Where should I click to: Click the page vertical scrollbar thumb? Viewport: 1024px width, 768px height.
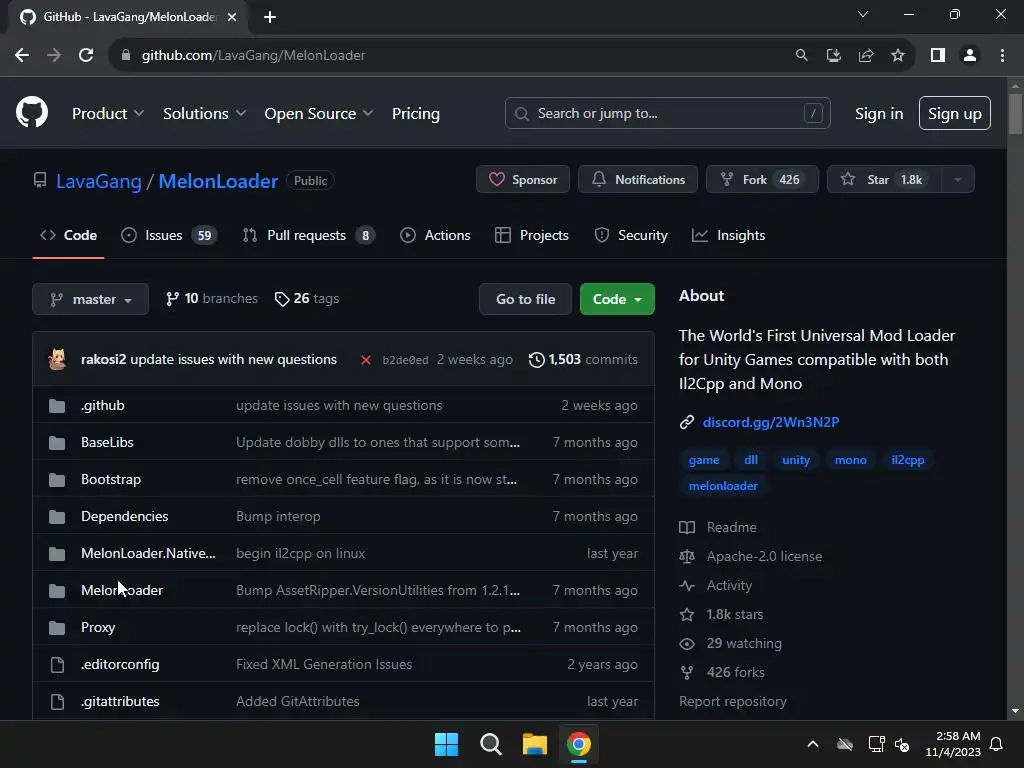1015,114
